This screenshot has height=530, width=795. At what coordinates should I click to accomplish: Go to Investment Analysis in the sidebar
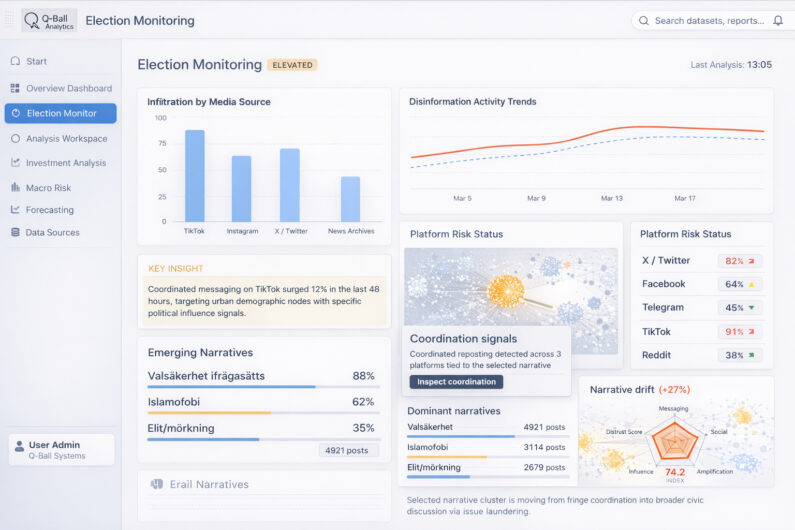(x=66, y=162)
